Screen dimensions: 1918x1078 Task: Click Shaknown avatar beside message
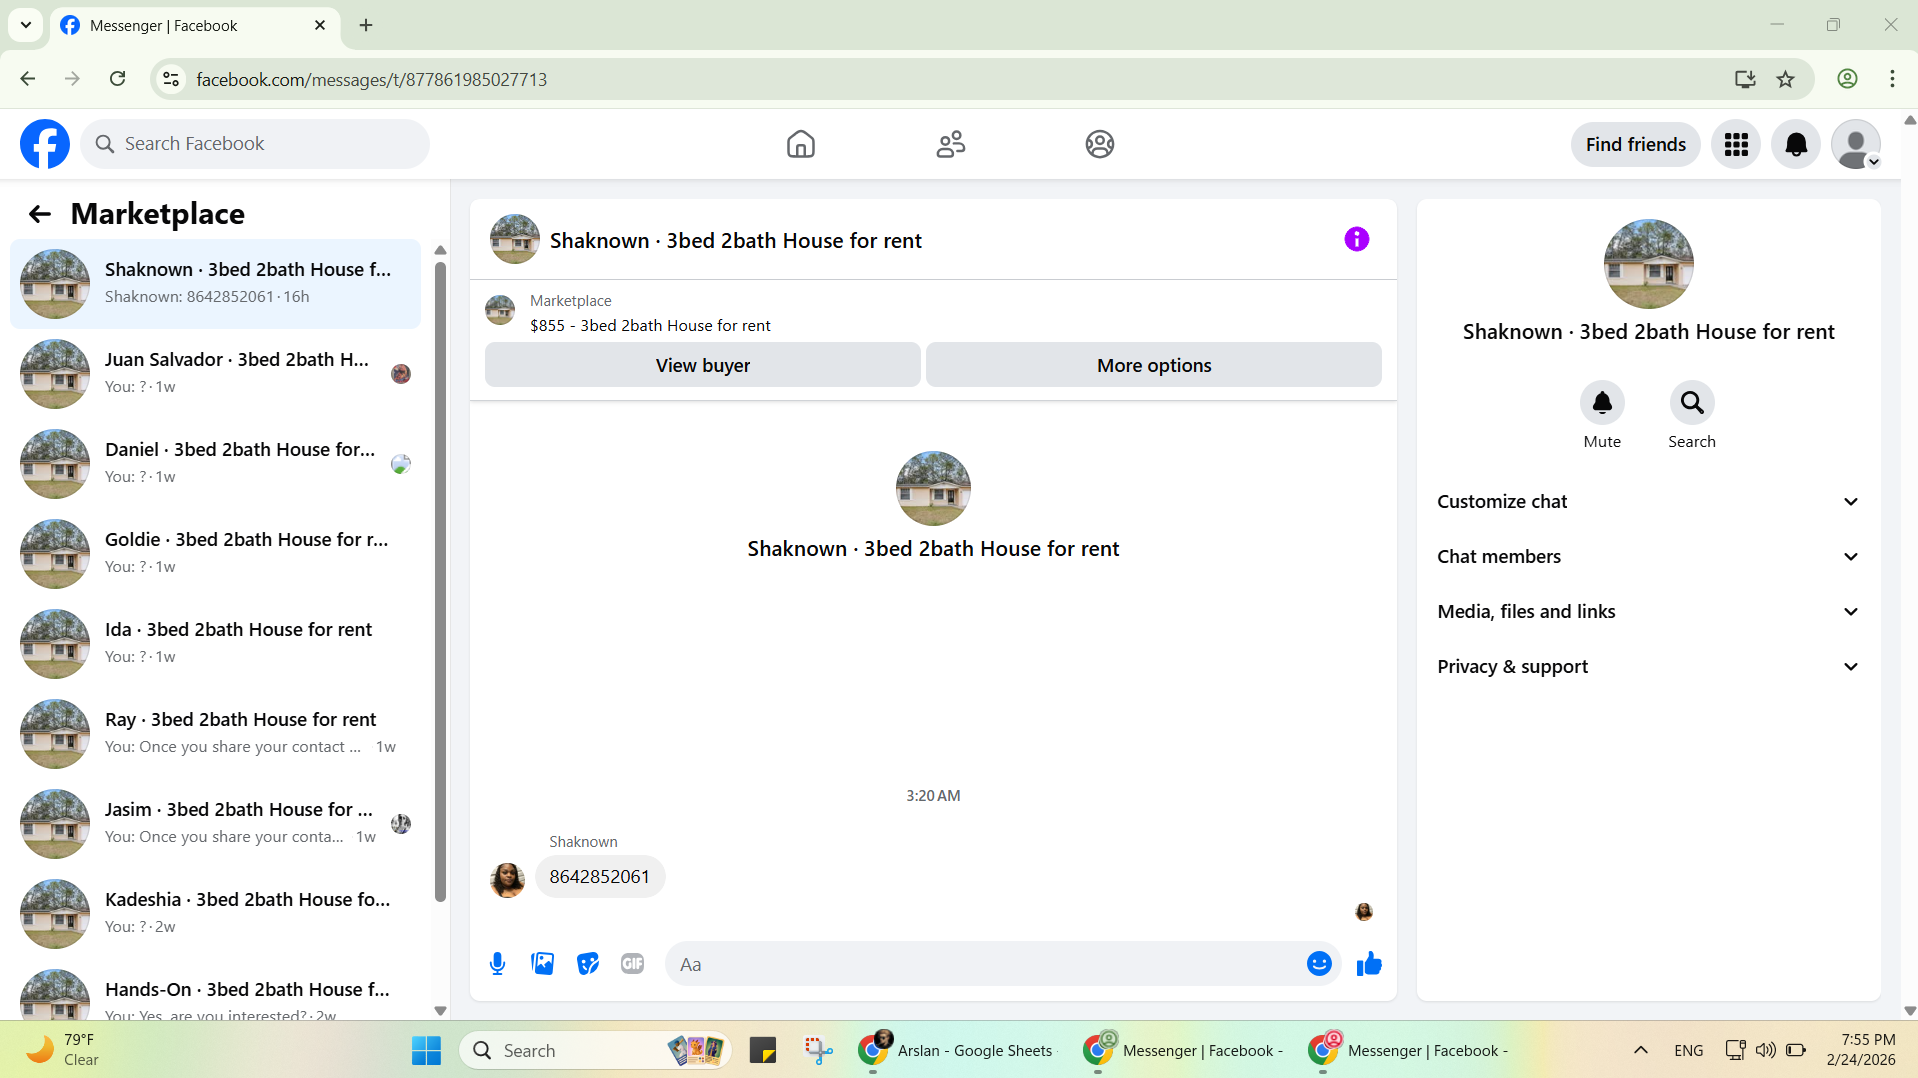(x=507, y=881)
